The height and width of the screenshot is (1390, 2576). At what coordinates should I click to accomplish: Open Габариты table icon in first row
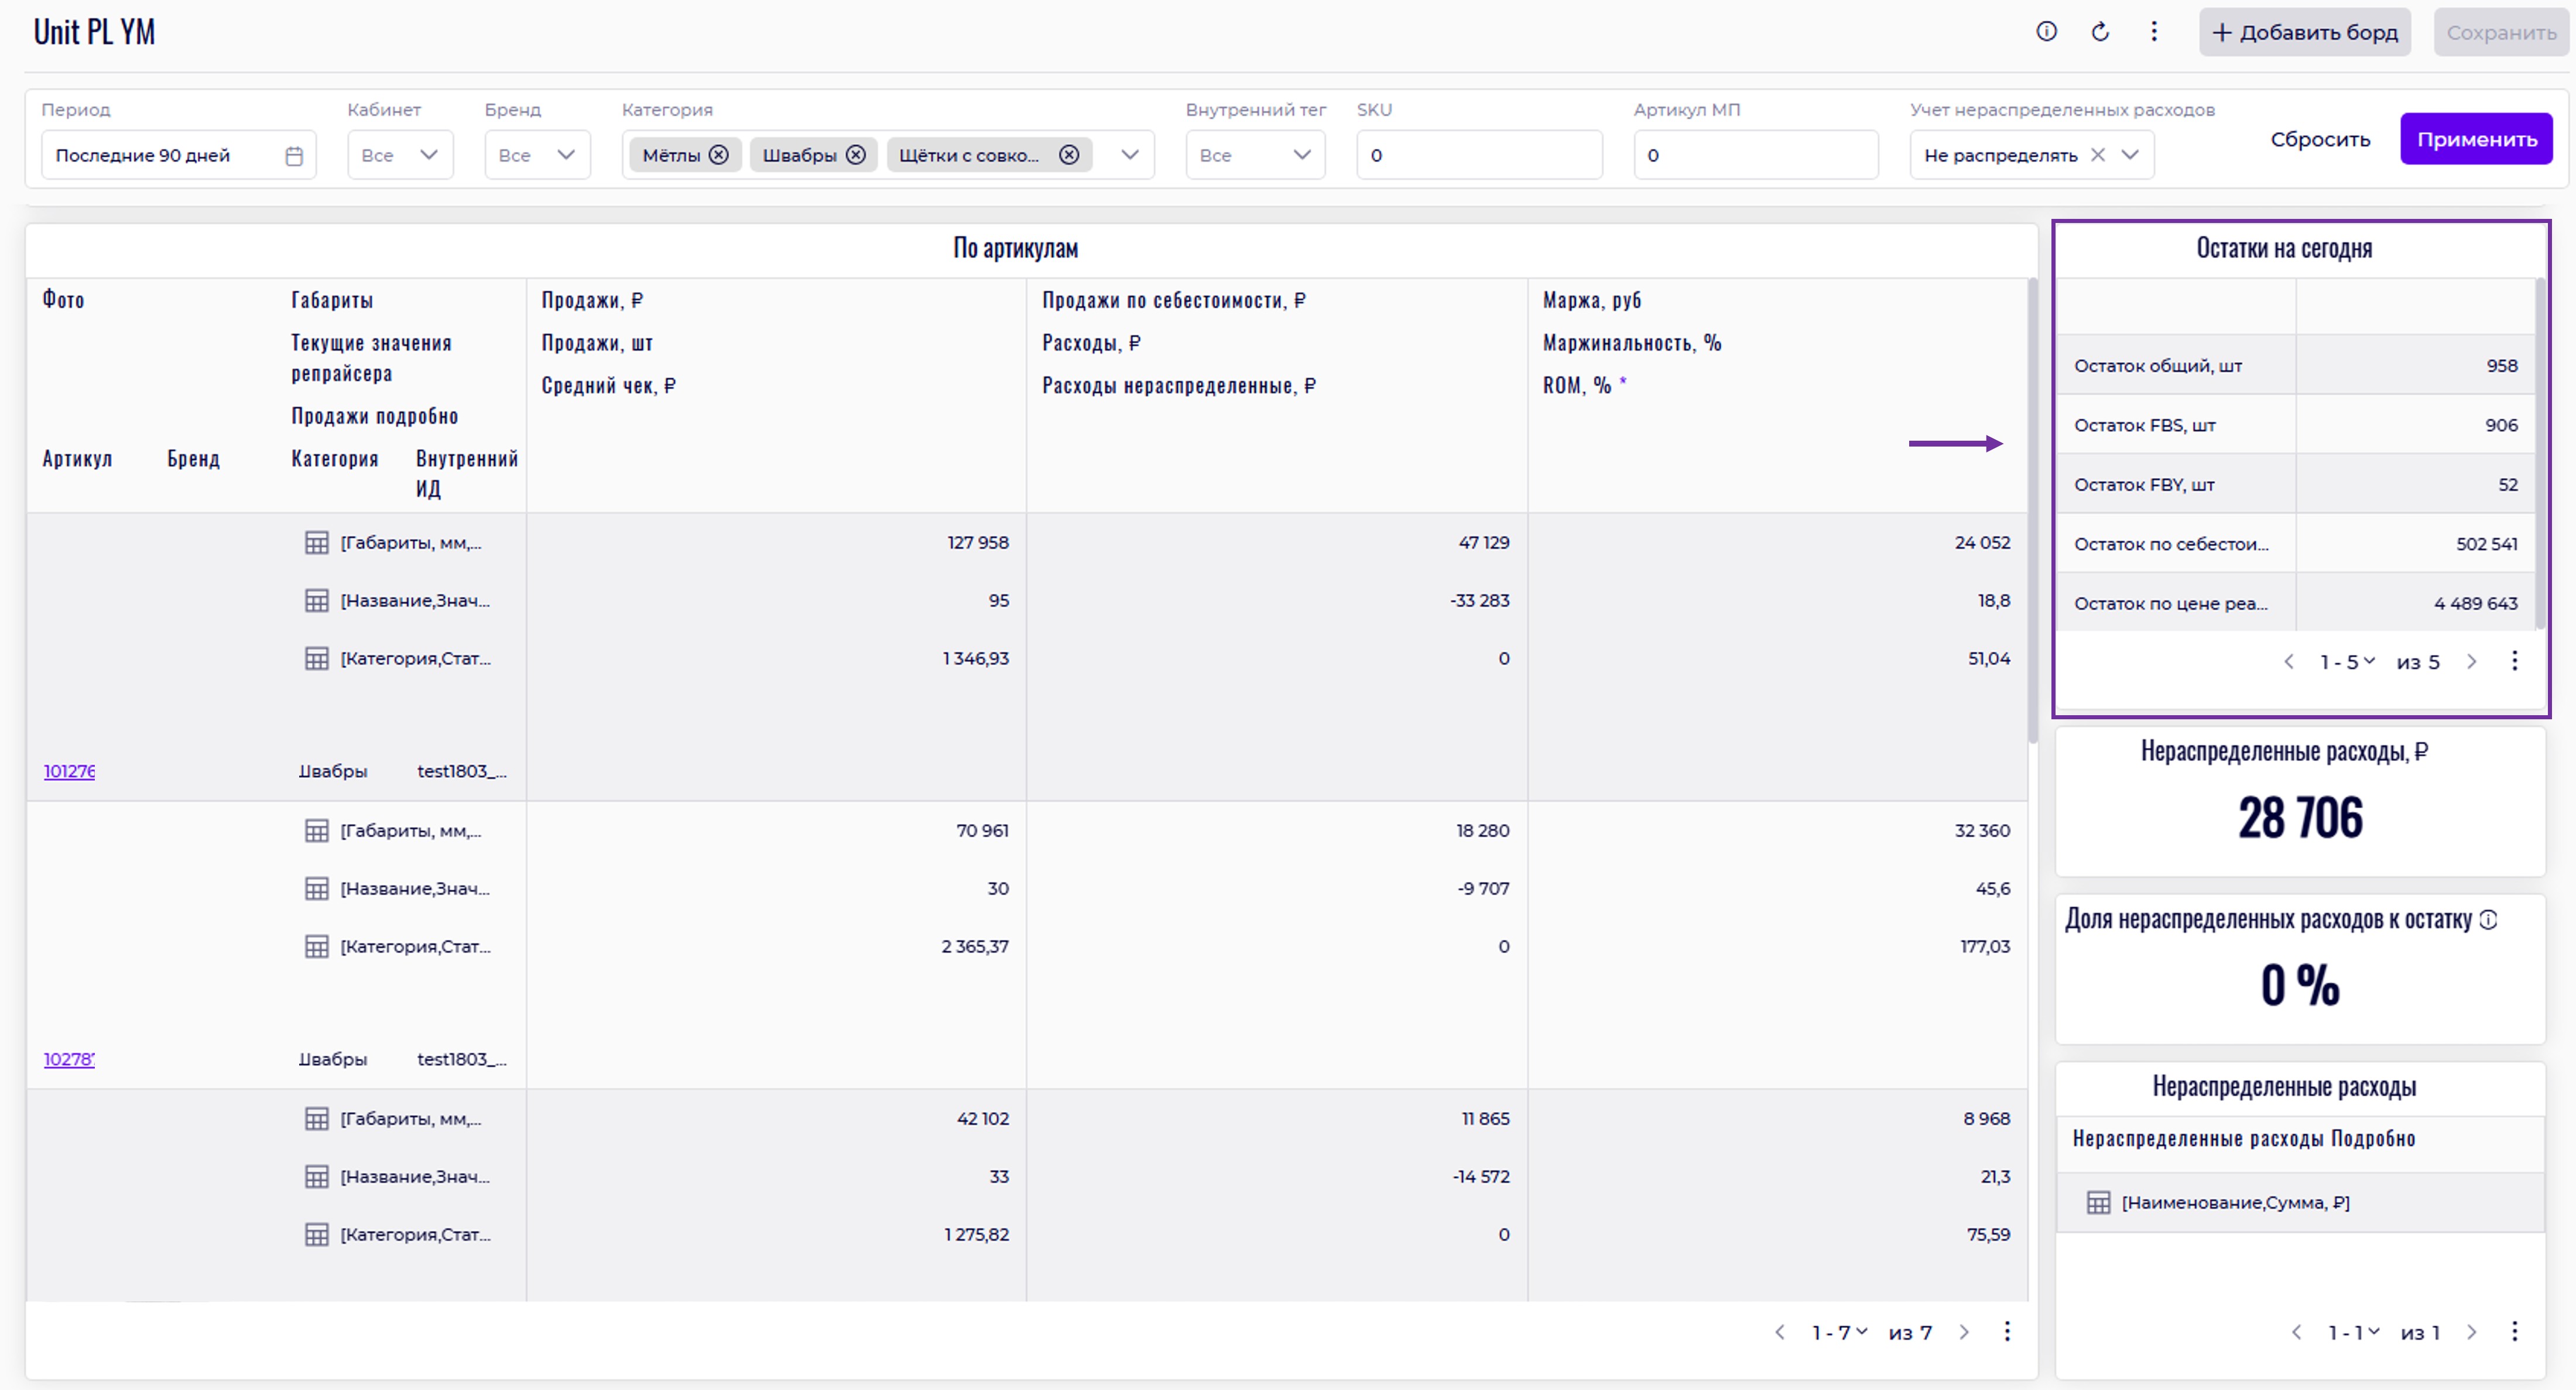pos(316,543)
